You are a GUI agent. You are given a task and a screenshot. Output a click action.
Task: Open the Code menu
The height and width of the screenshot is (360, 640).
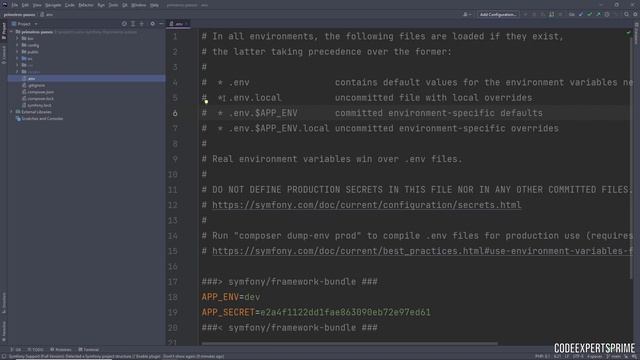tap(70, 5)
